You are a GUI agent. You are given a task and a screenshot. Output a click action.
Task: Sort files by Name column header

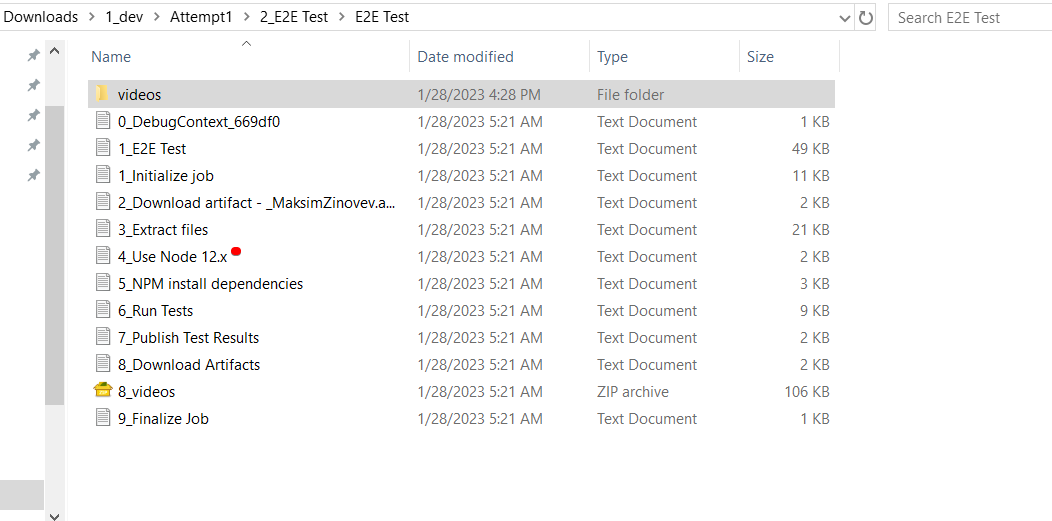(111, 57)
